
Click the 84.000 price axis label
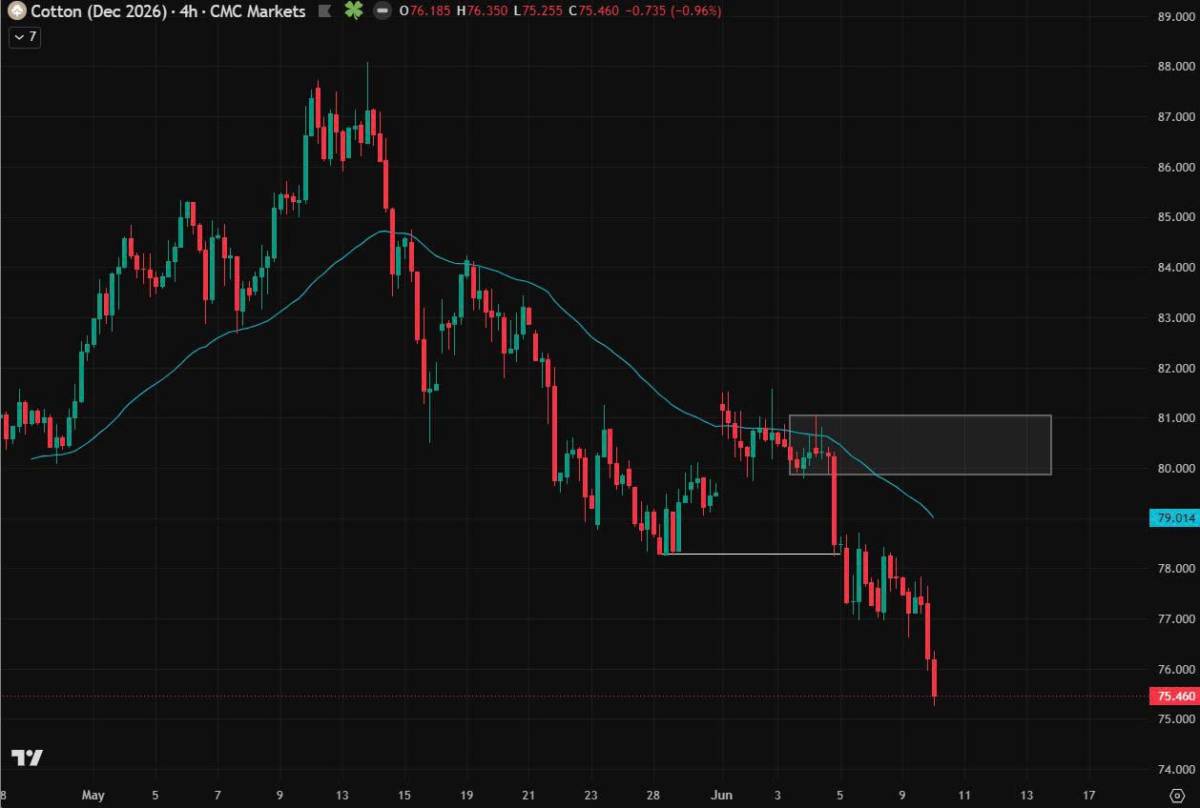[x=1177, y=268]
